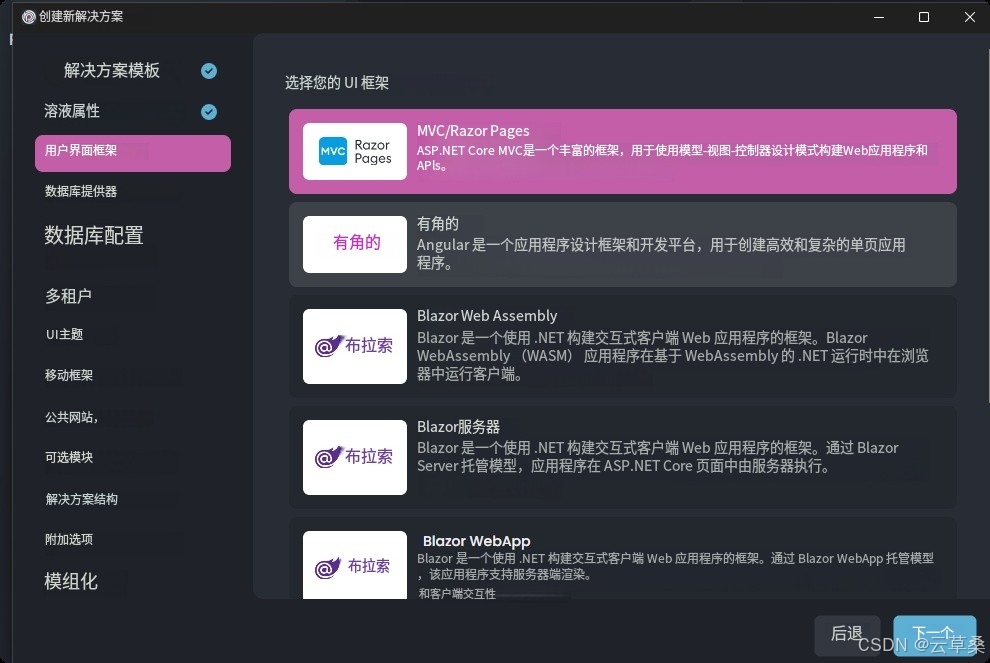Click the Angular description text

661,253
